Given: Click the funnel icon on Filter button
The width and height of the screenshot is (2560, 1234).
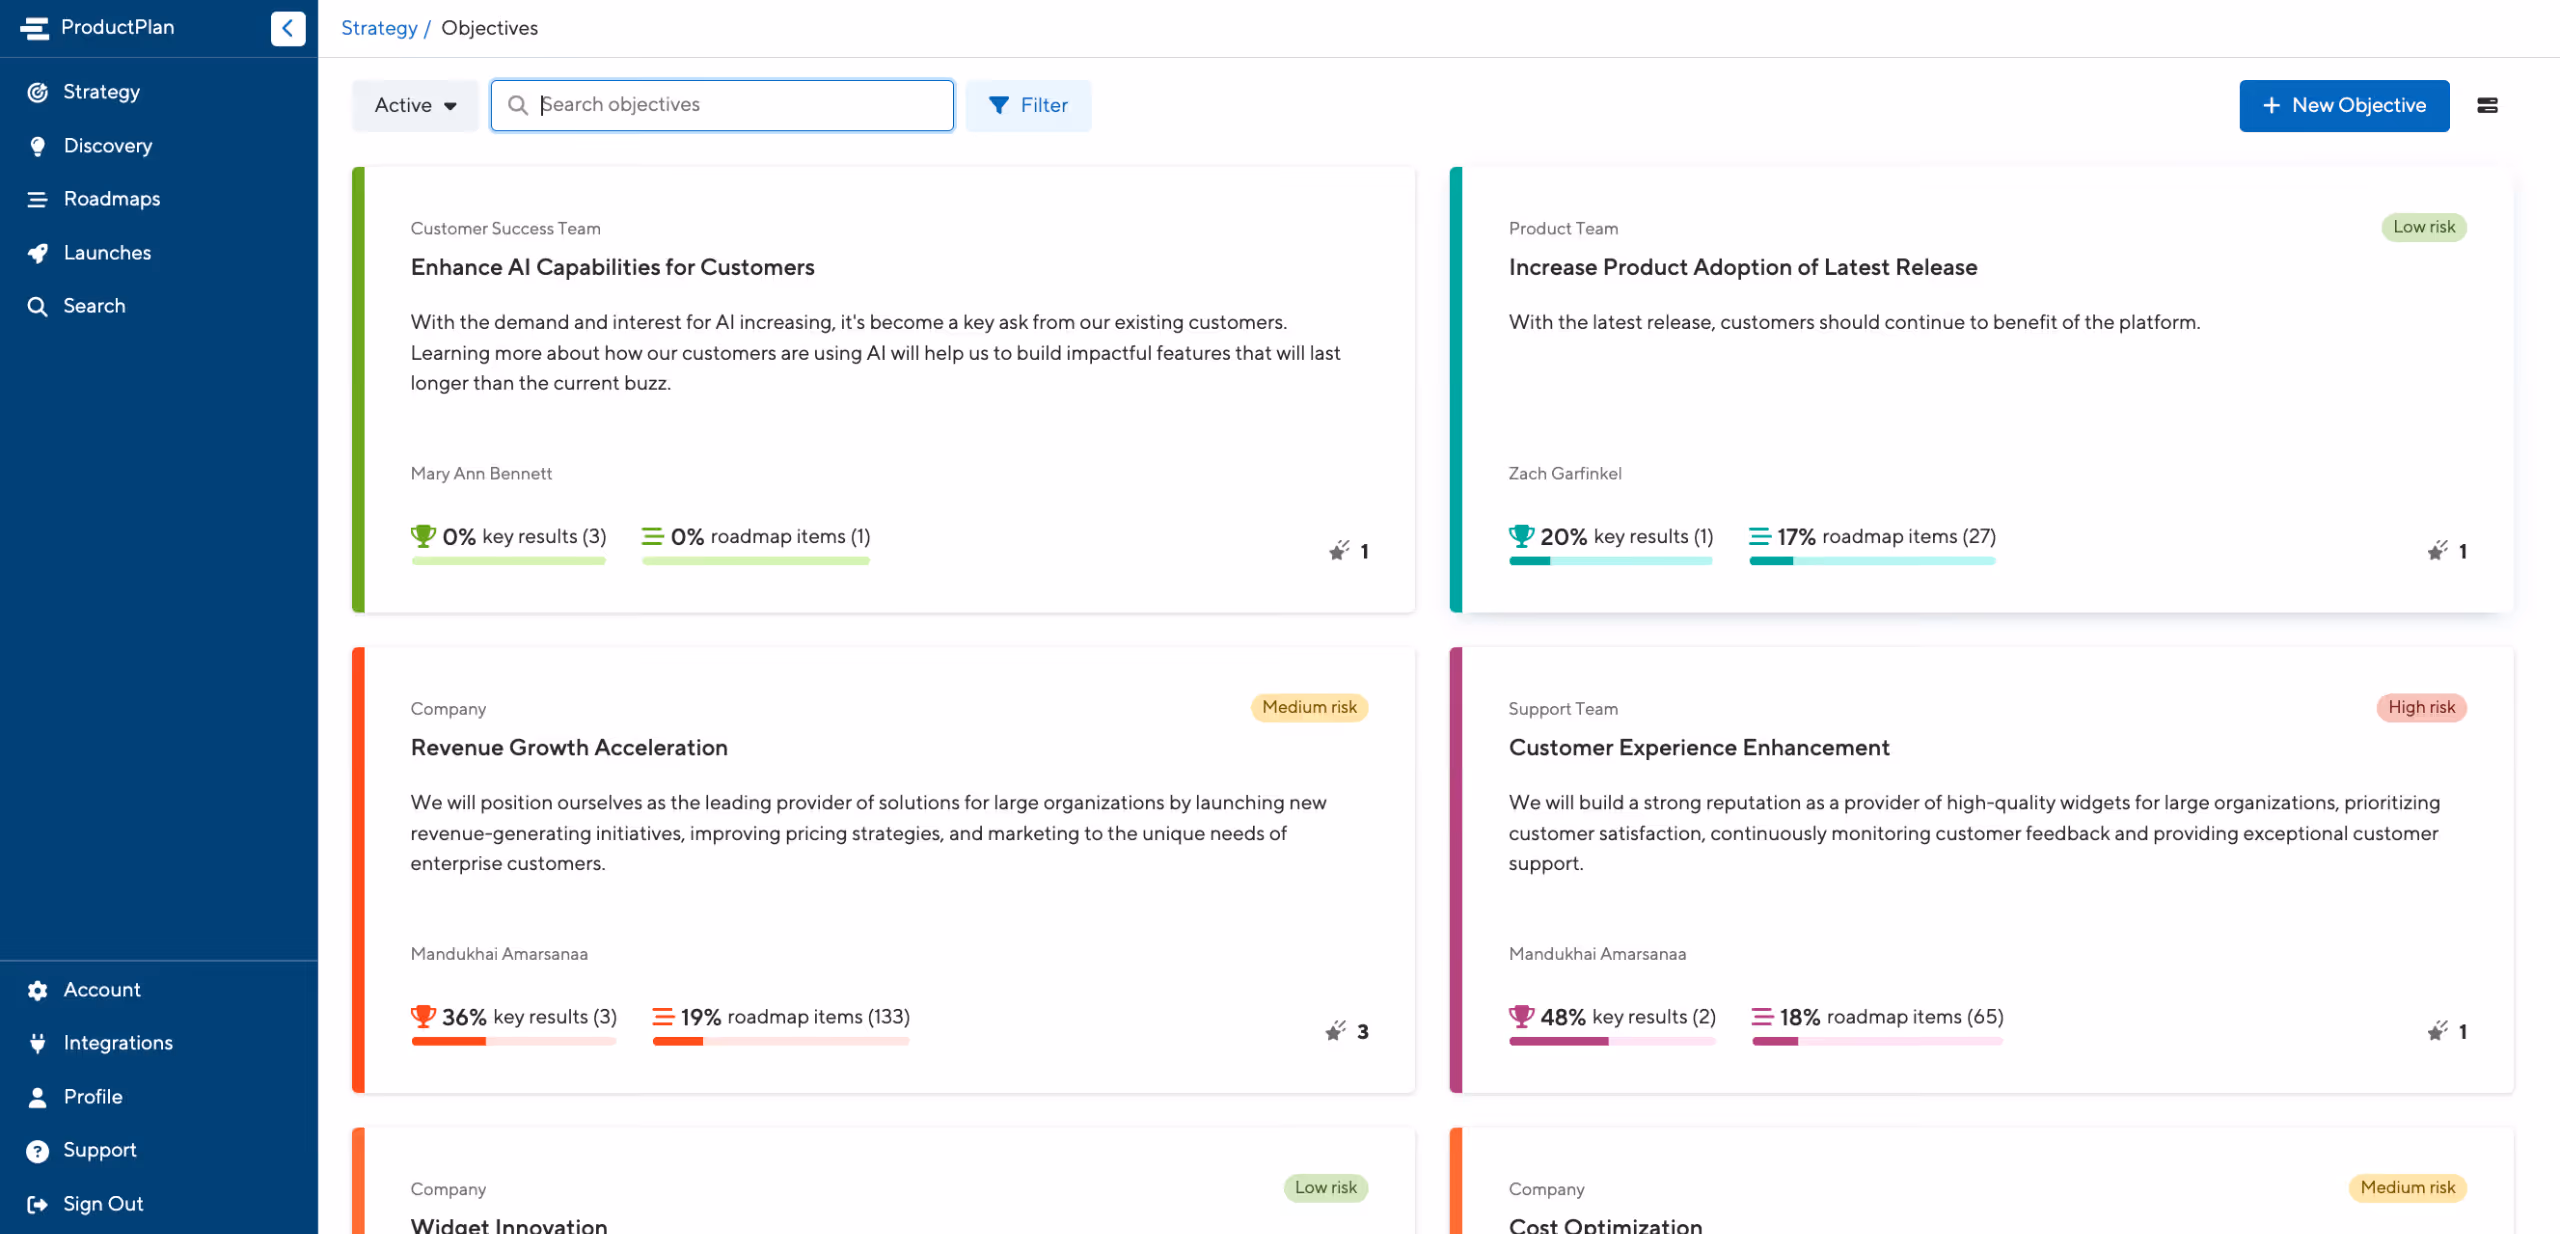Looking at the screenshot, I should (998, 105).
